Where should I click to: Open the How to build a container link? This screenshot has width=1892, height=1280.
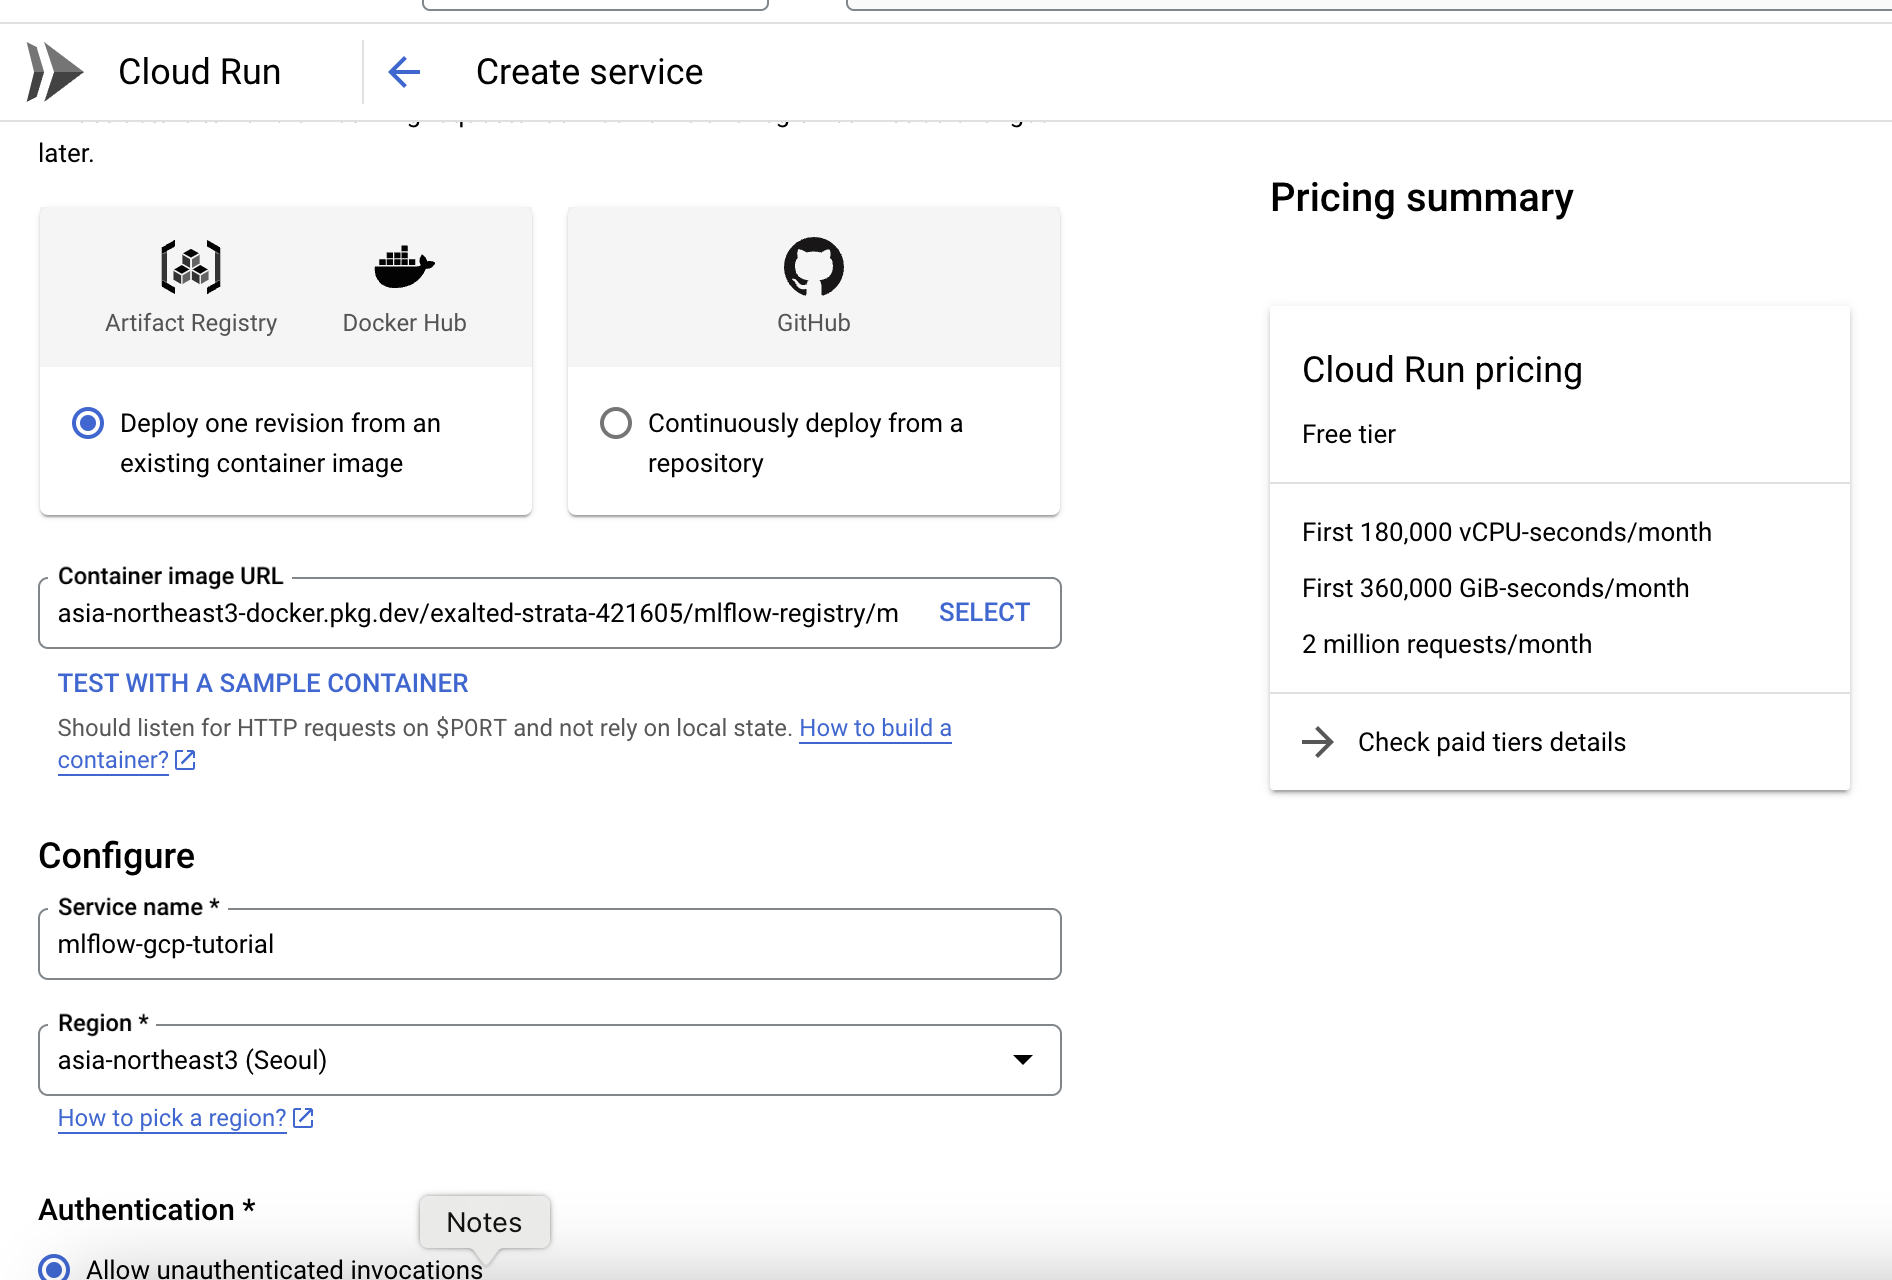(874, 728)
